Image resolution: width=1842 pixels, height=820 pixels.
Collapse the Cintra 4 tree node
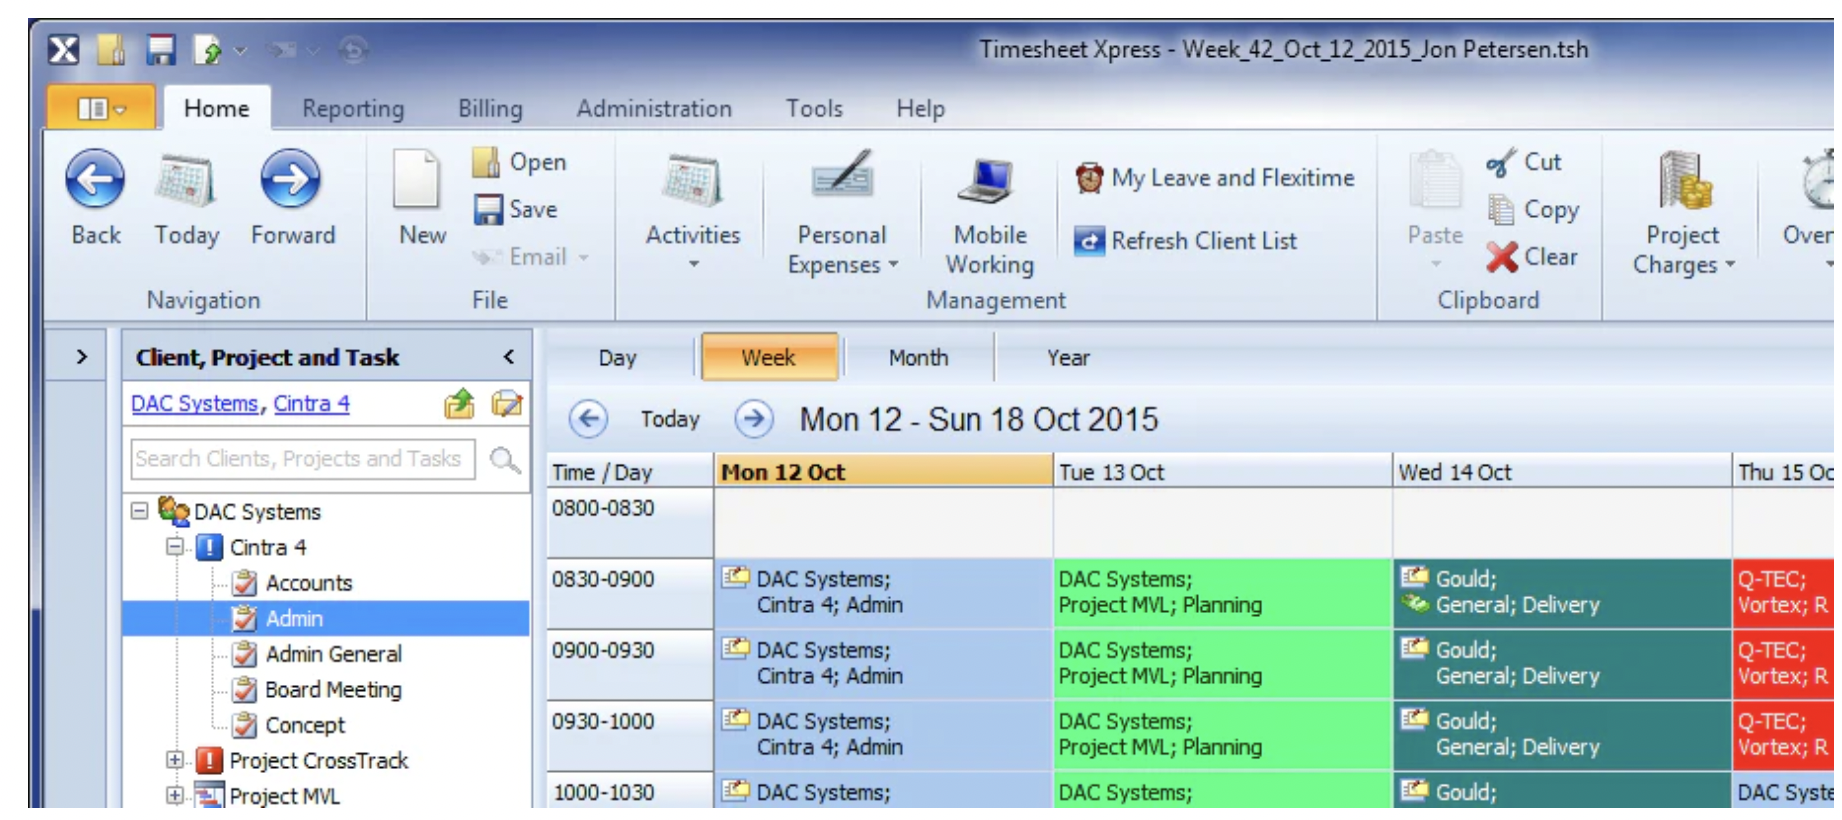pos(175,547)
